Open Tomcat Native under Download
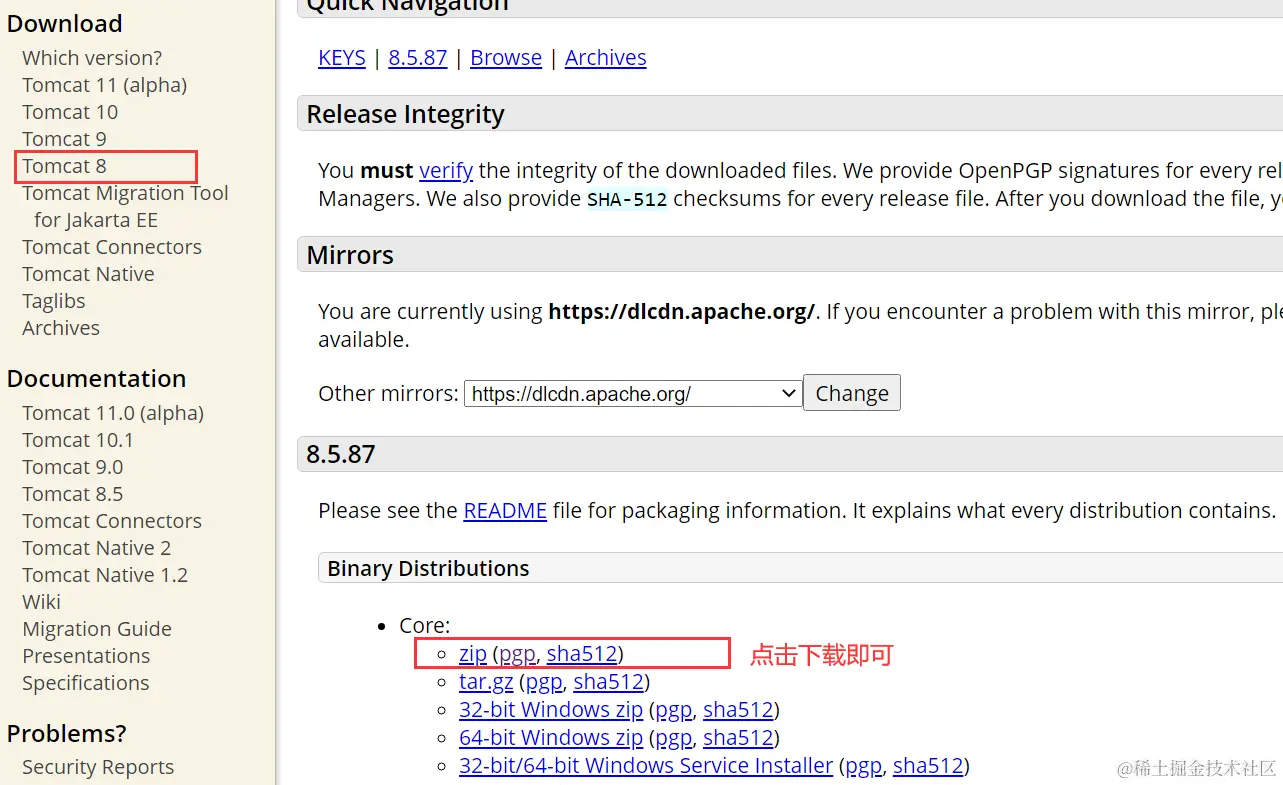1283x785 pixels. point(88,274)
